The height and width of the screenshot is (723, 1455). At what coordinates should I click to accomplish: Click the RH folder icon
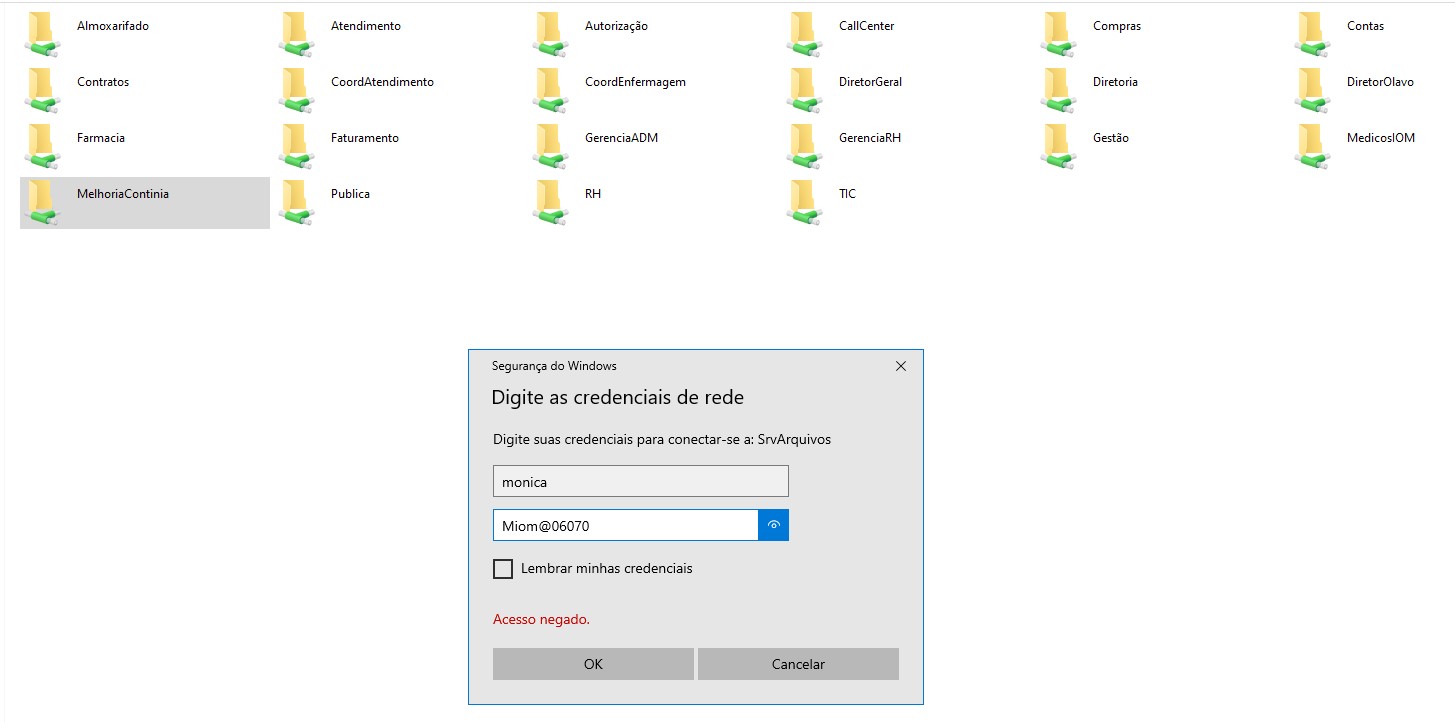(x=551, y=202)
